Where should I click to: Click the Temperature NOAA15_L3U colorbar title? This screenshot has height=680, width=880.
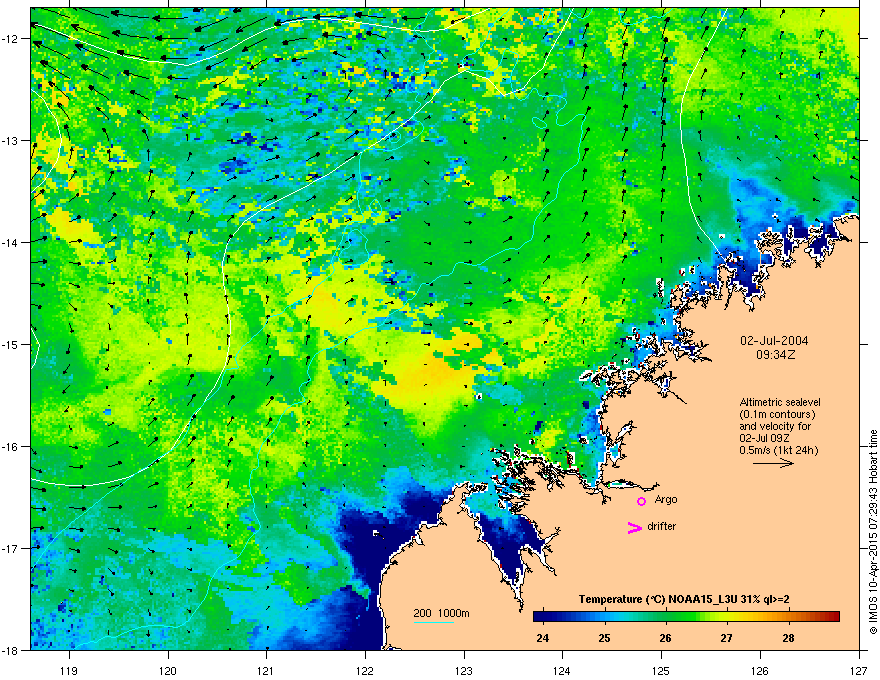pyautogui.click(x=684, y=599)
